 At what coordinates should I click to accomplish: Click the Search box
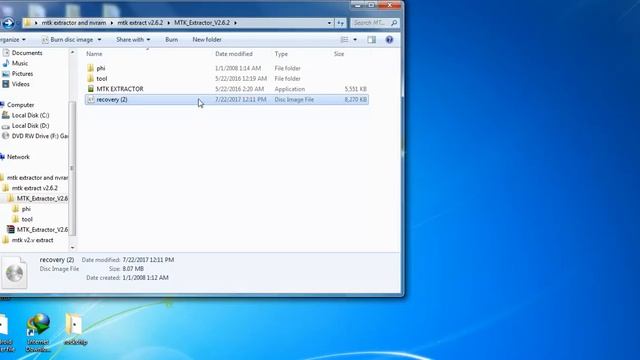pos(374,23)
